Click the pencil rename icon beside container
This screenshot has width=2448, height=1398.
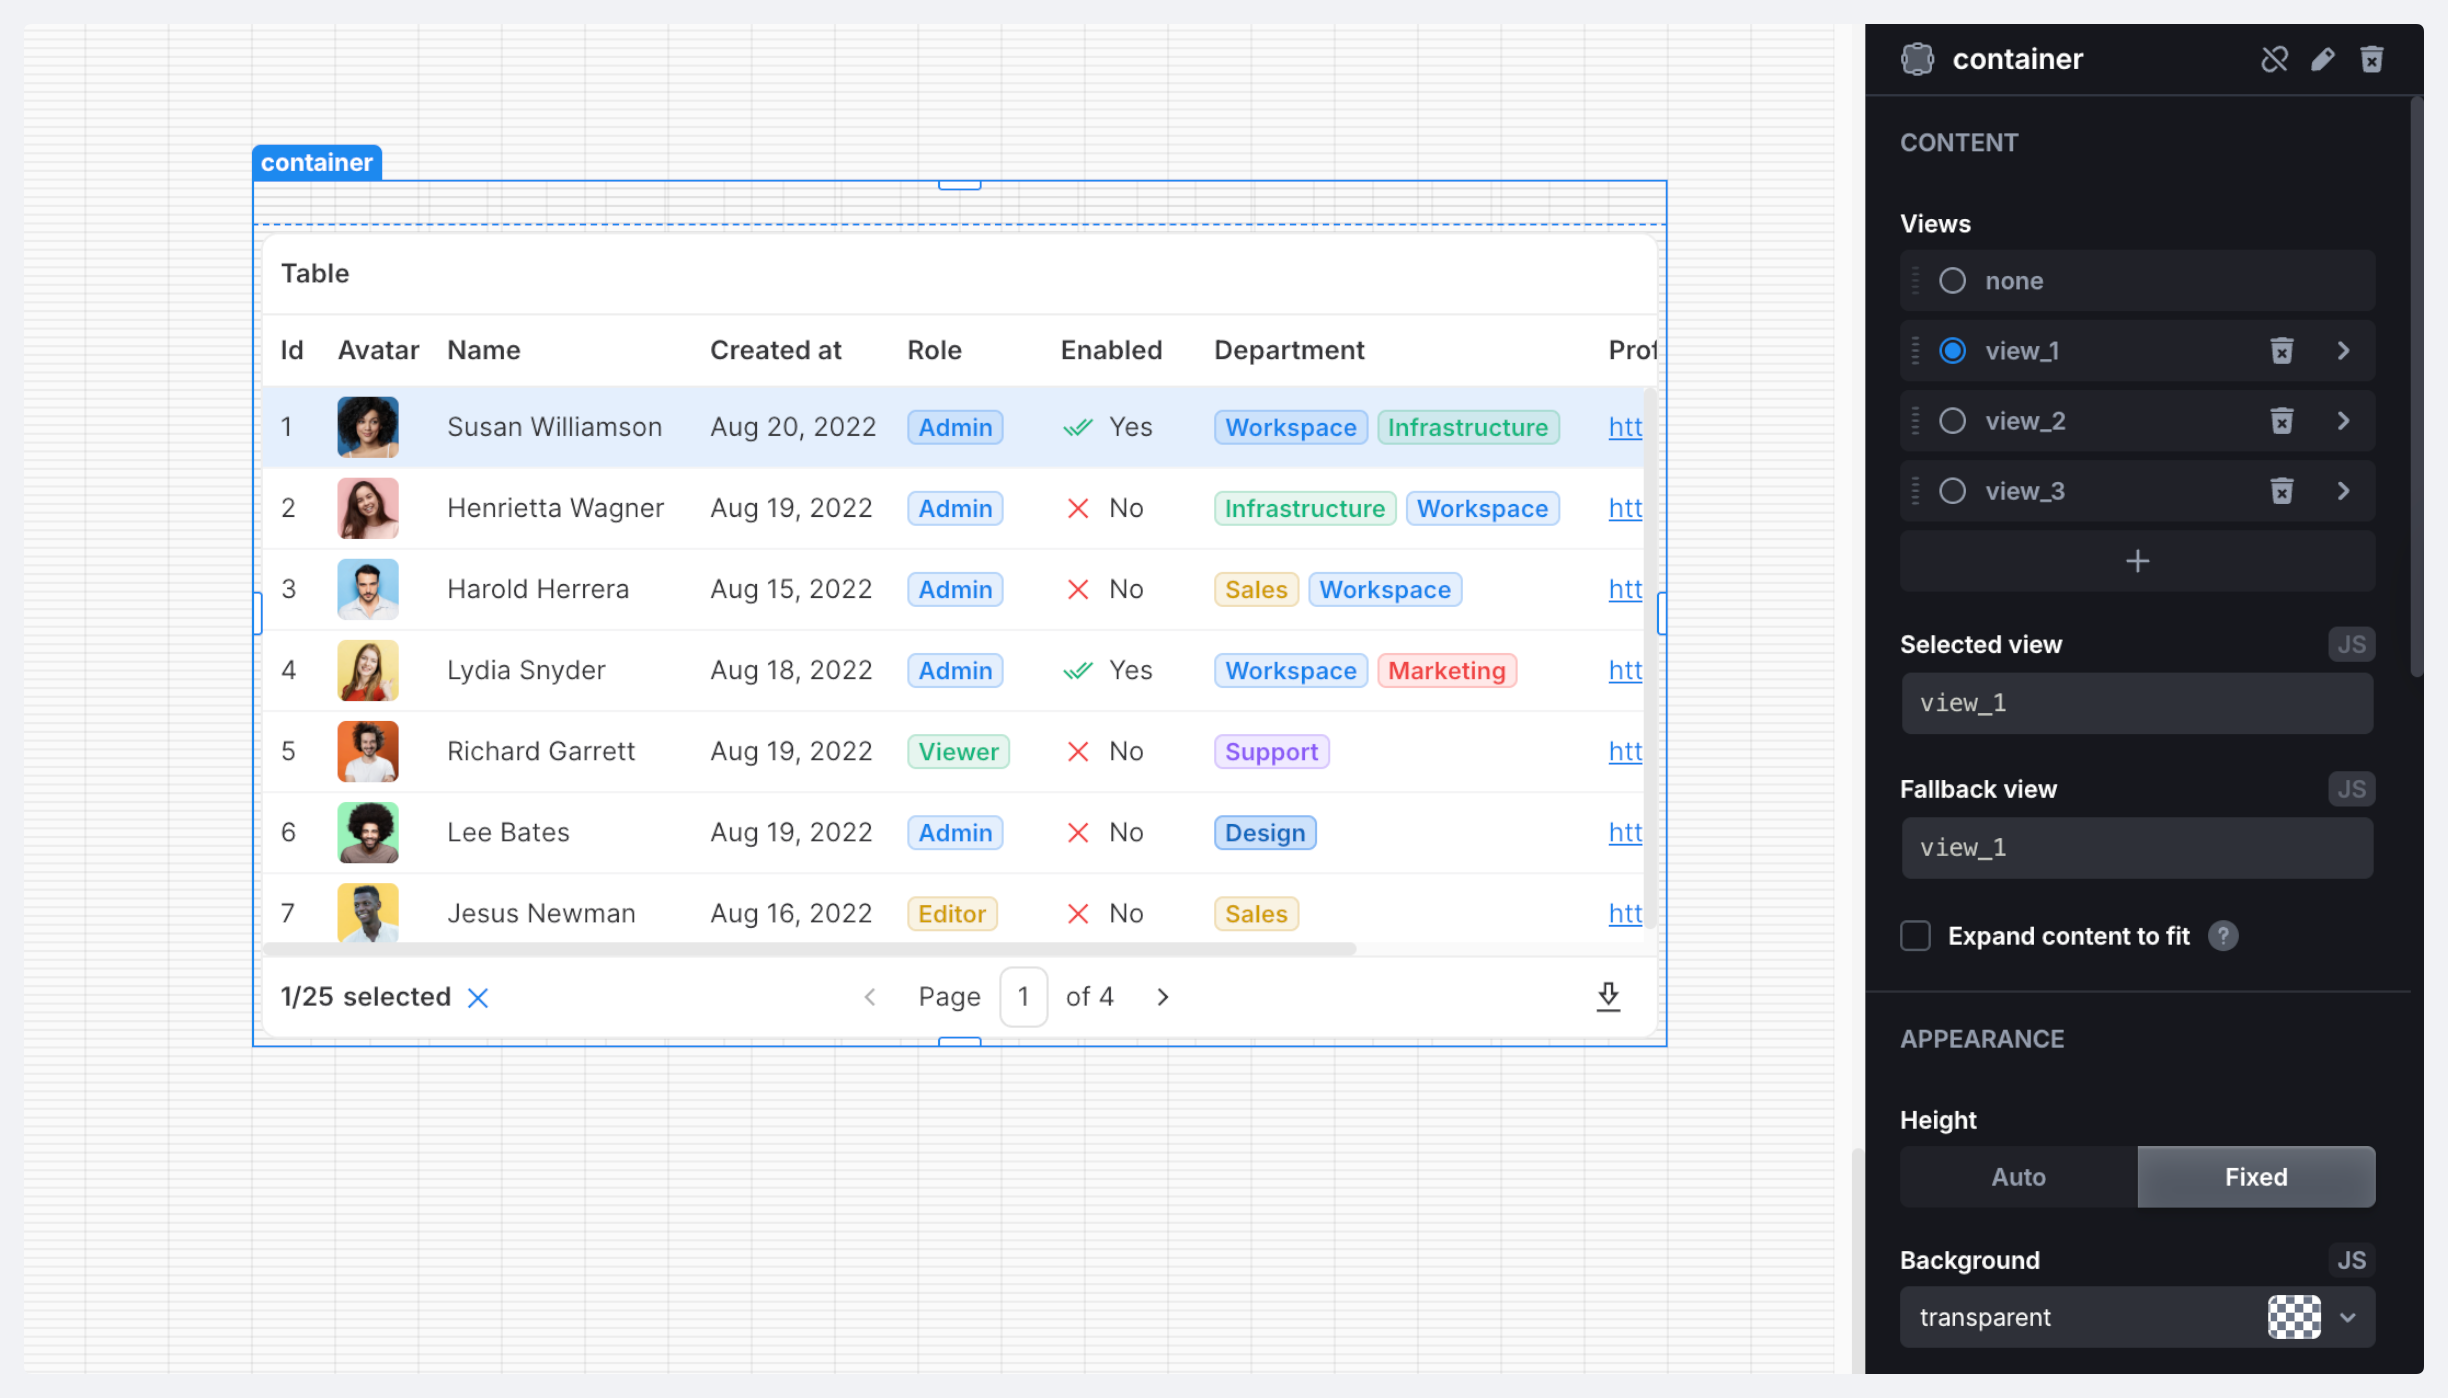click(2323, 59)
